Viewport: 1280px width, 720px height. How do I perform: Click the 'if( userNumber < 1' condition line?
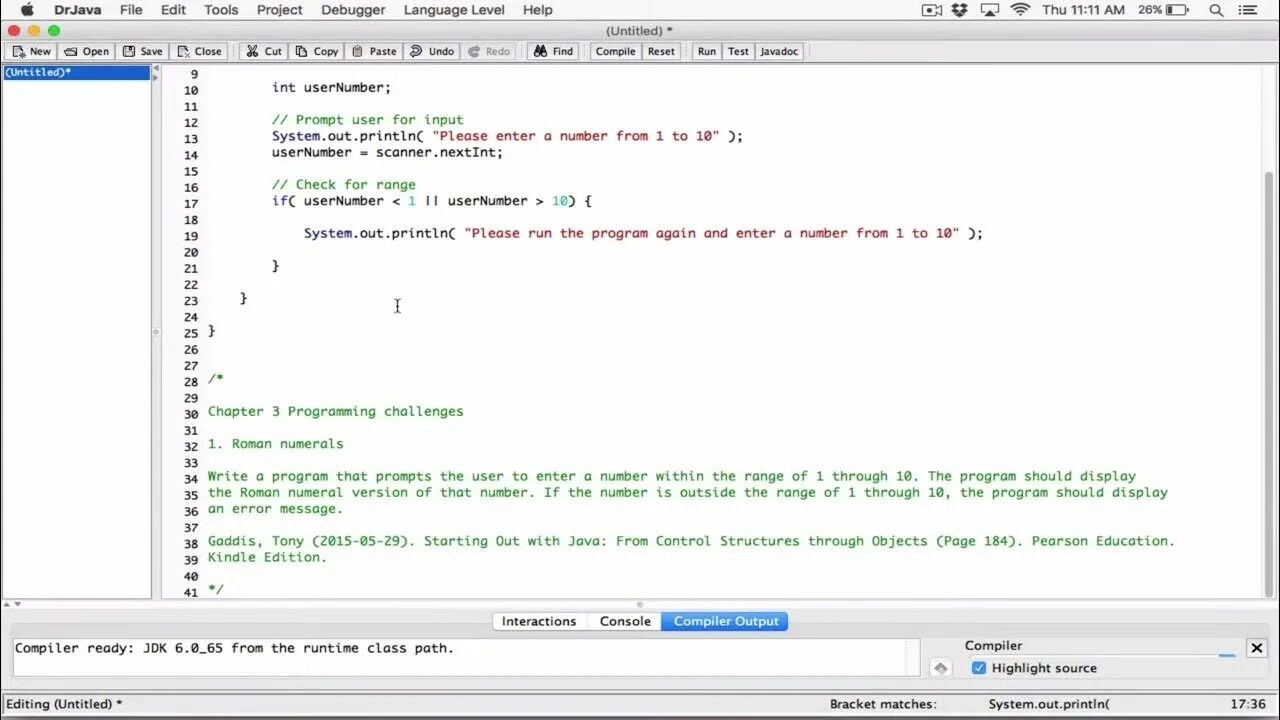(x=431, y=201)
